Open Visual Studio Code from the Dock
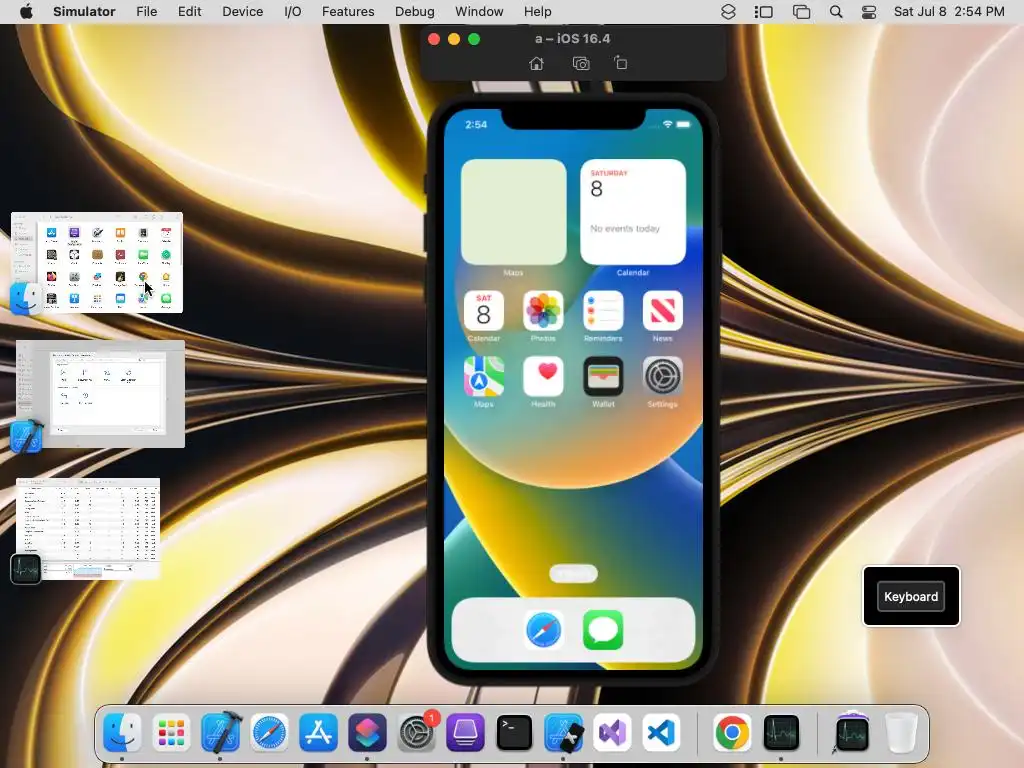This screenshot has height=768, width=1024. coord(661,732)
